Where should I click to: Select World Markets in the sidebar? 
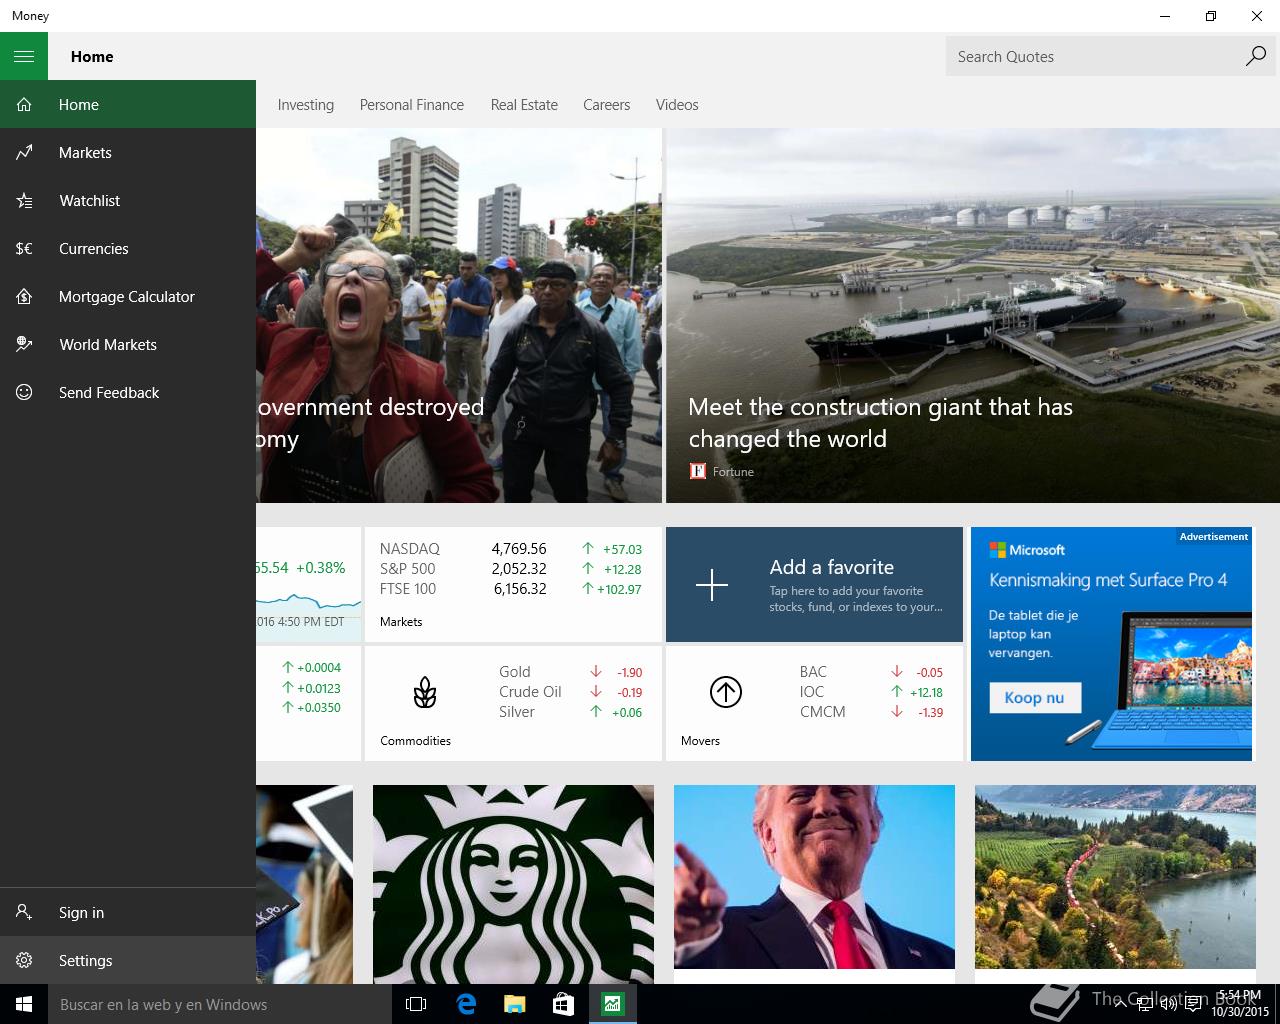pos(128,344)
